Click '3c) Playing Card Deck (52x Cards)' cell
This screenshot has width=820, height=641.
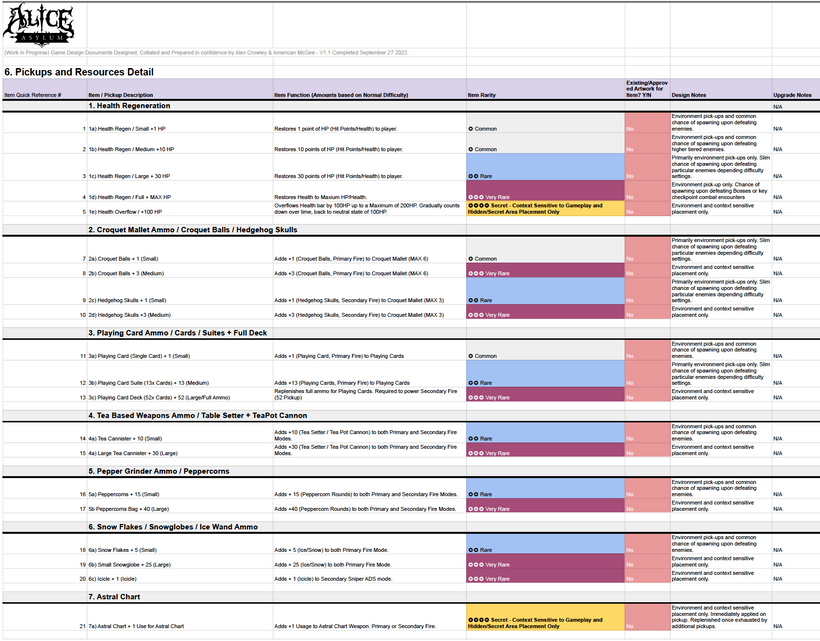click(180, 394)
